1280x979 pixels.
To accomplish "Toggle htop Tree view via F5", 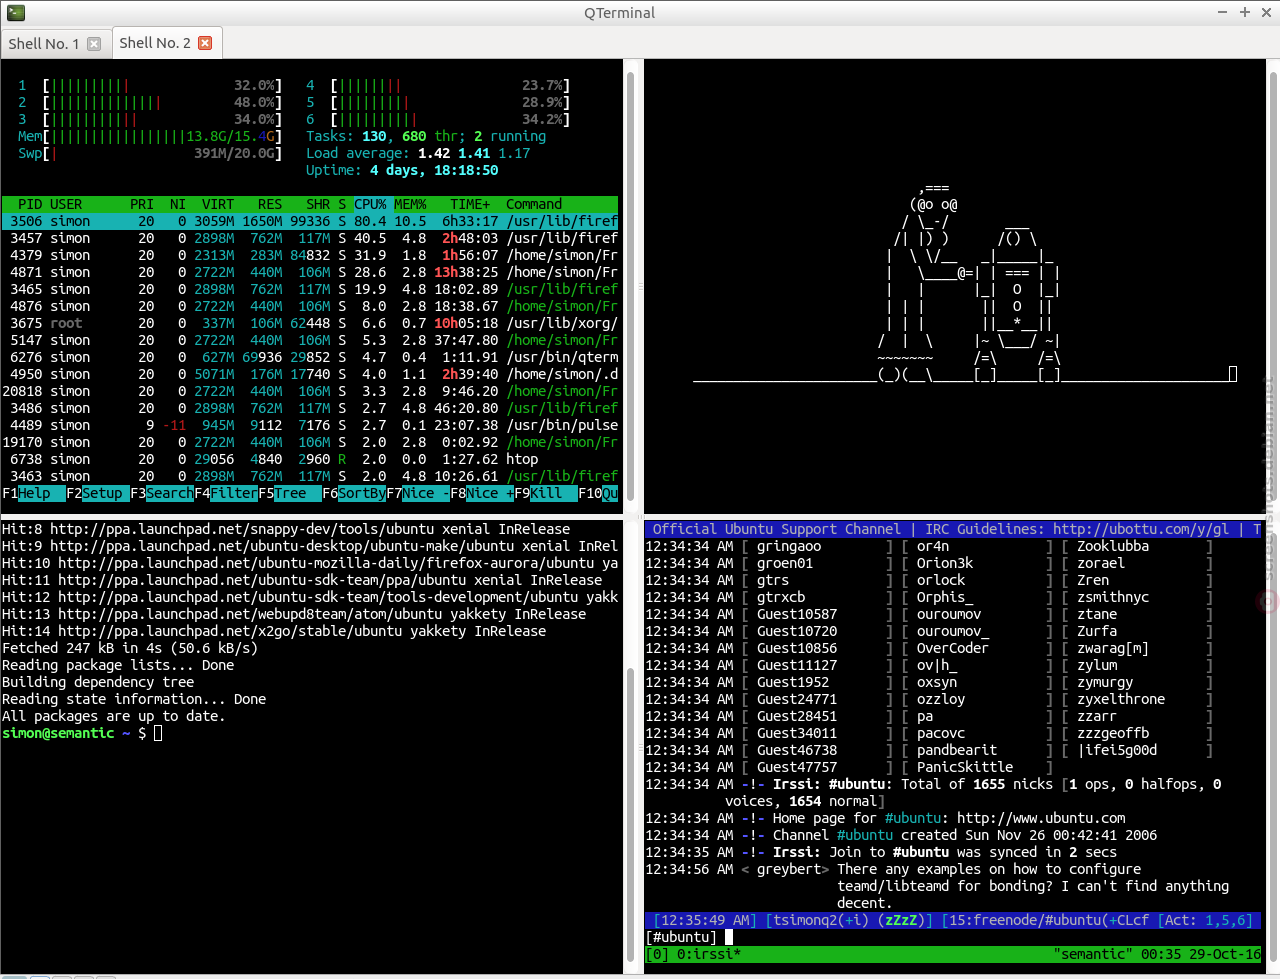I will pos(290,493).
